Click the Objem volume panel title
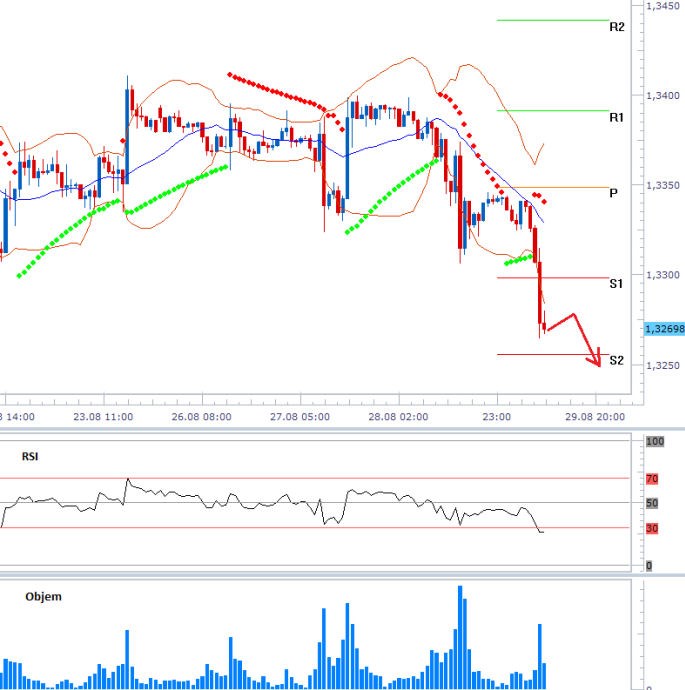Image resolution: width=685 pixels, height=690 pixels. pyautogui.click(x=44, y=597)
